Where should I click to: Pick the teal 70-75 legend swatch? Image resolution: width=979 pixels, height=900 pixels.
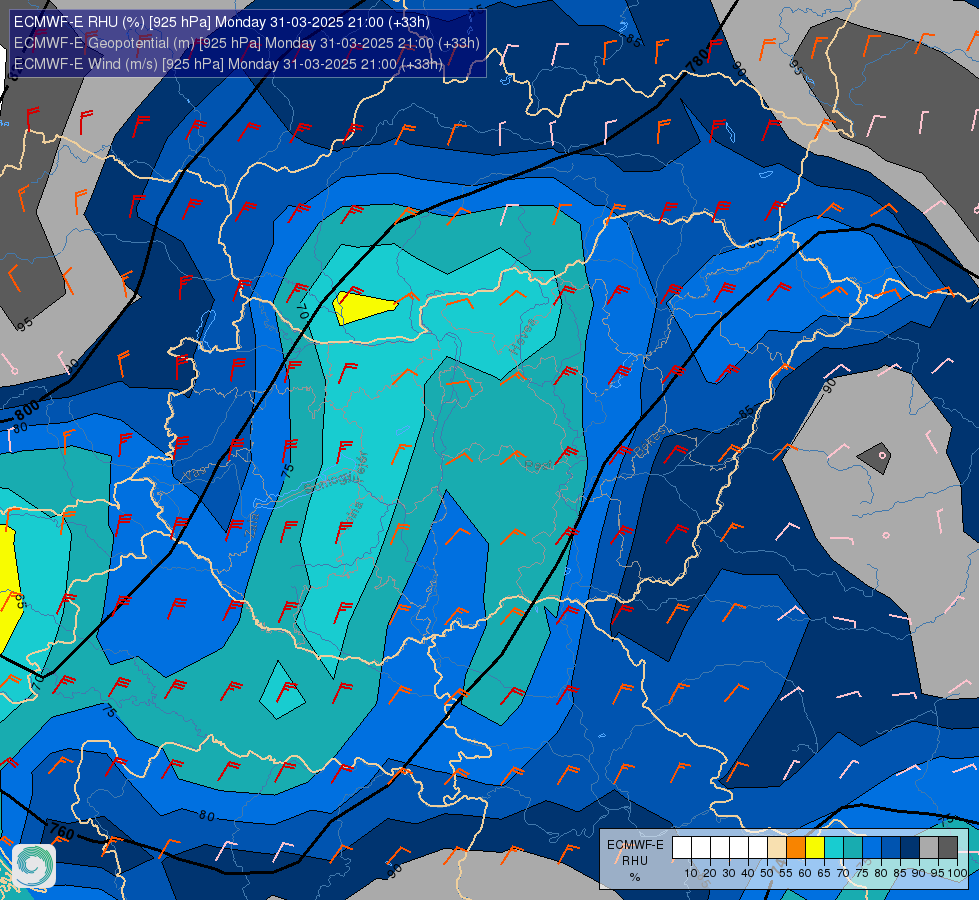click(853, 848)
